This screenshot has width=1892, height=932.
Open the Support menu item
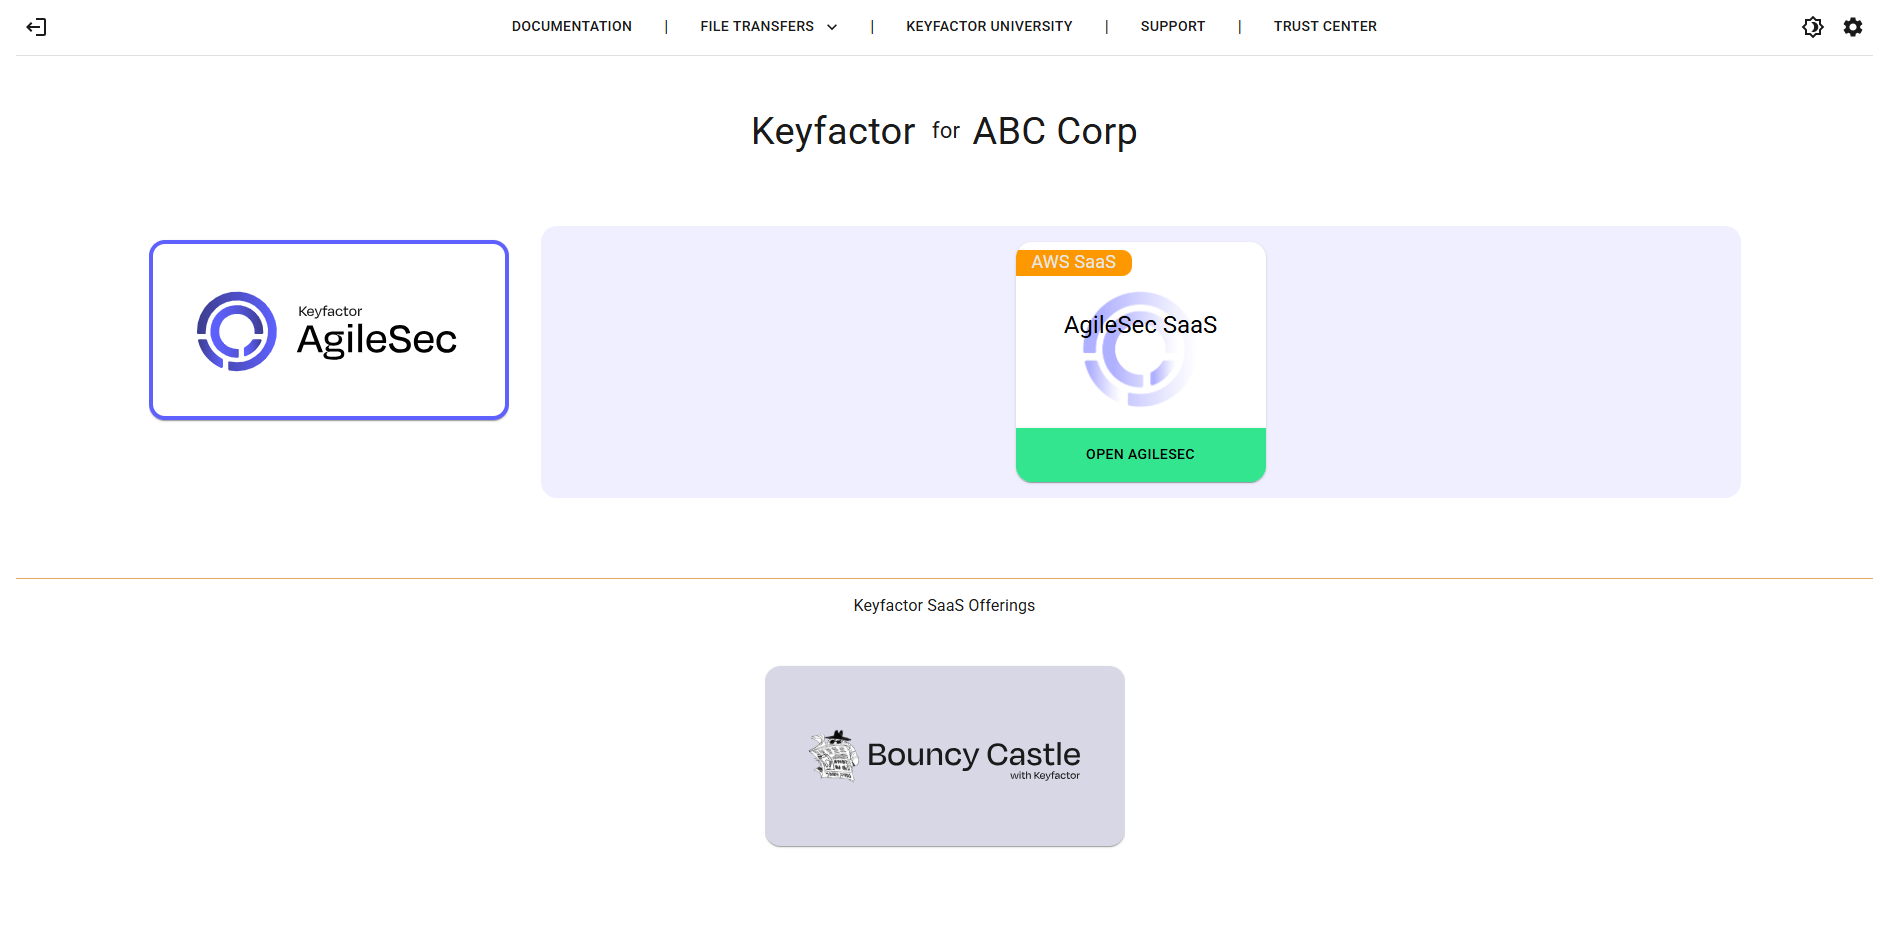click(1172, 26)
